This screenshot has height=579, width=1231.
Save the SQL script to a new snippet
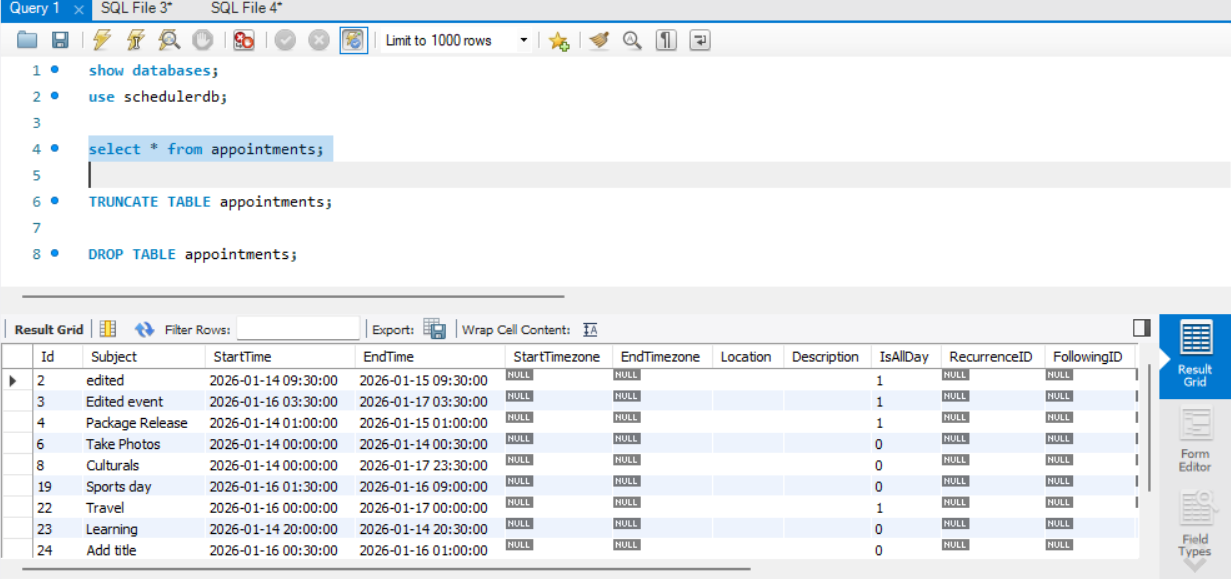coord(560,40)
